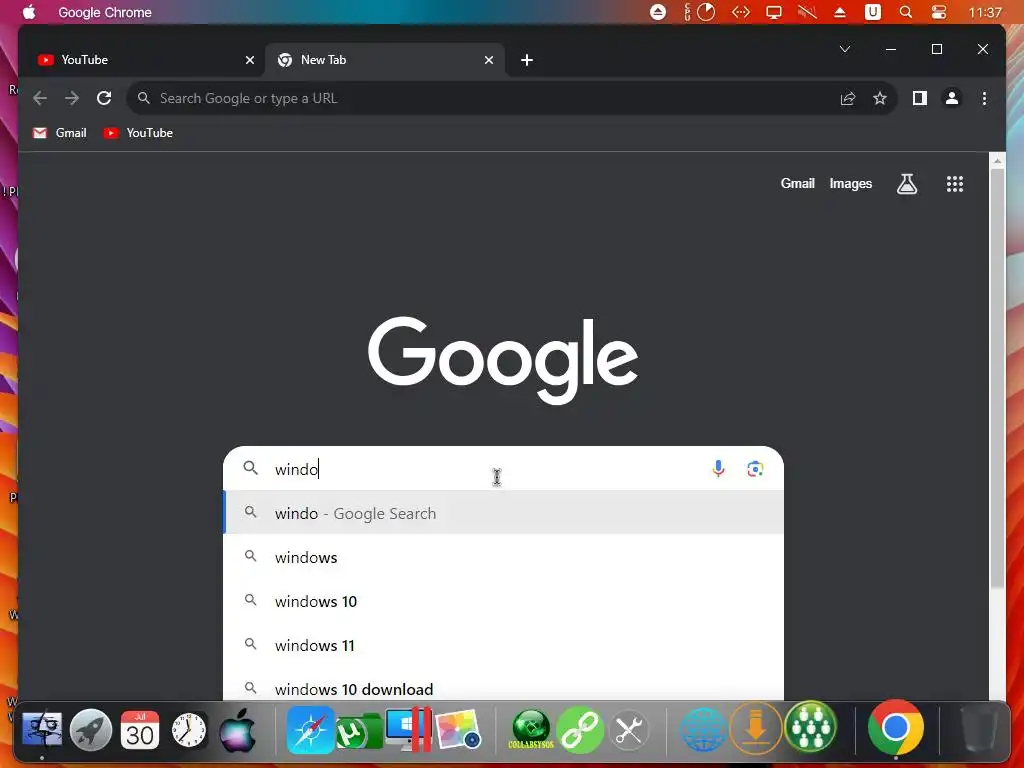Start voice search with microphone icon
This screenshot has height=768, width=1024.
click(x=718, y=468)
